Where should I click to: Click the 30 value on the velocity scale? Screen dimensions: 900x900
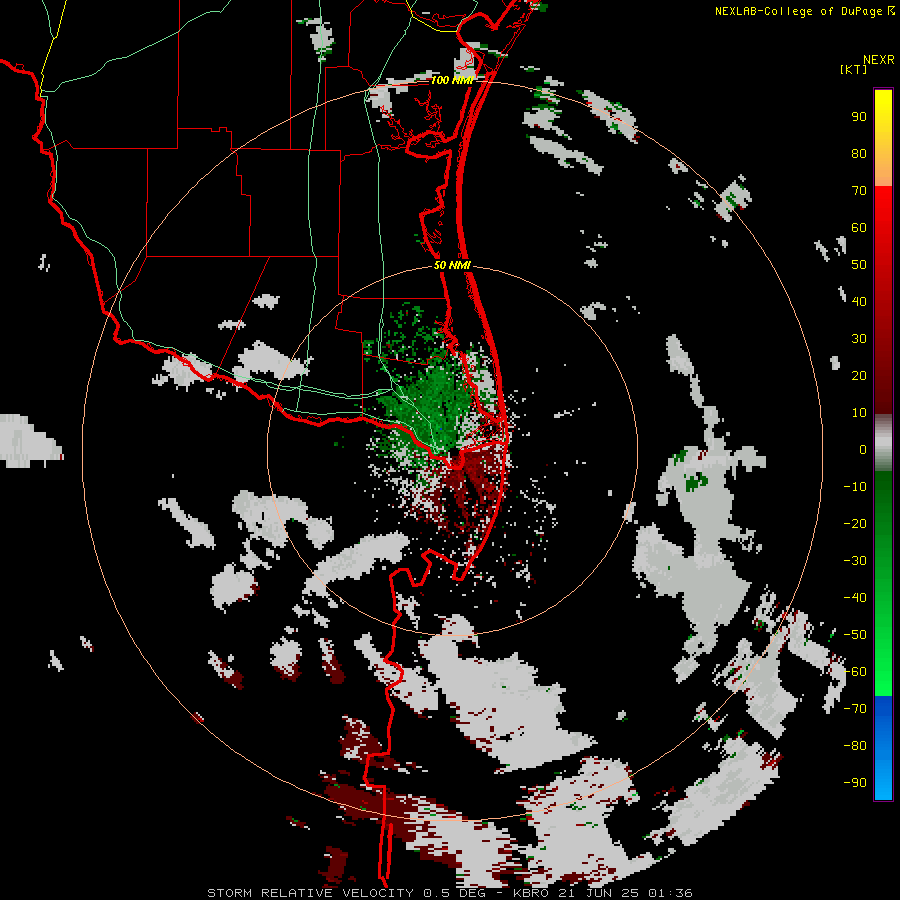(859, 339)
